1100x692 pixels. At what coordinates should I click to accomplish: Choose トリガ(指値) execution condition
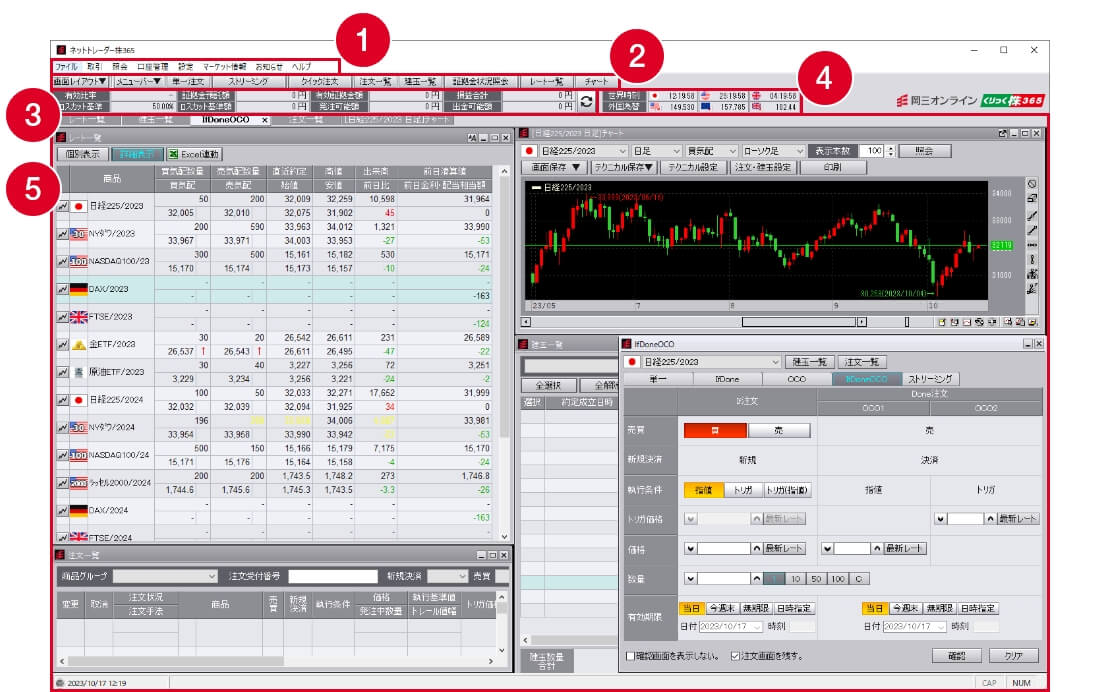tap(787, 491)
